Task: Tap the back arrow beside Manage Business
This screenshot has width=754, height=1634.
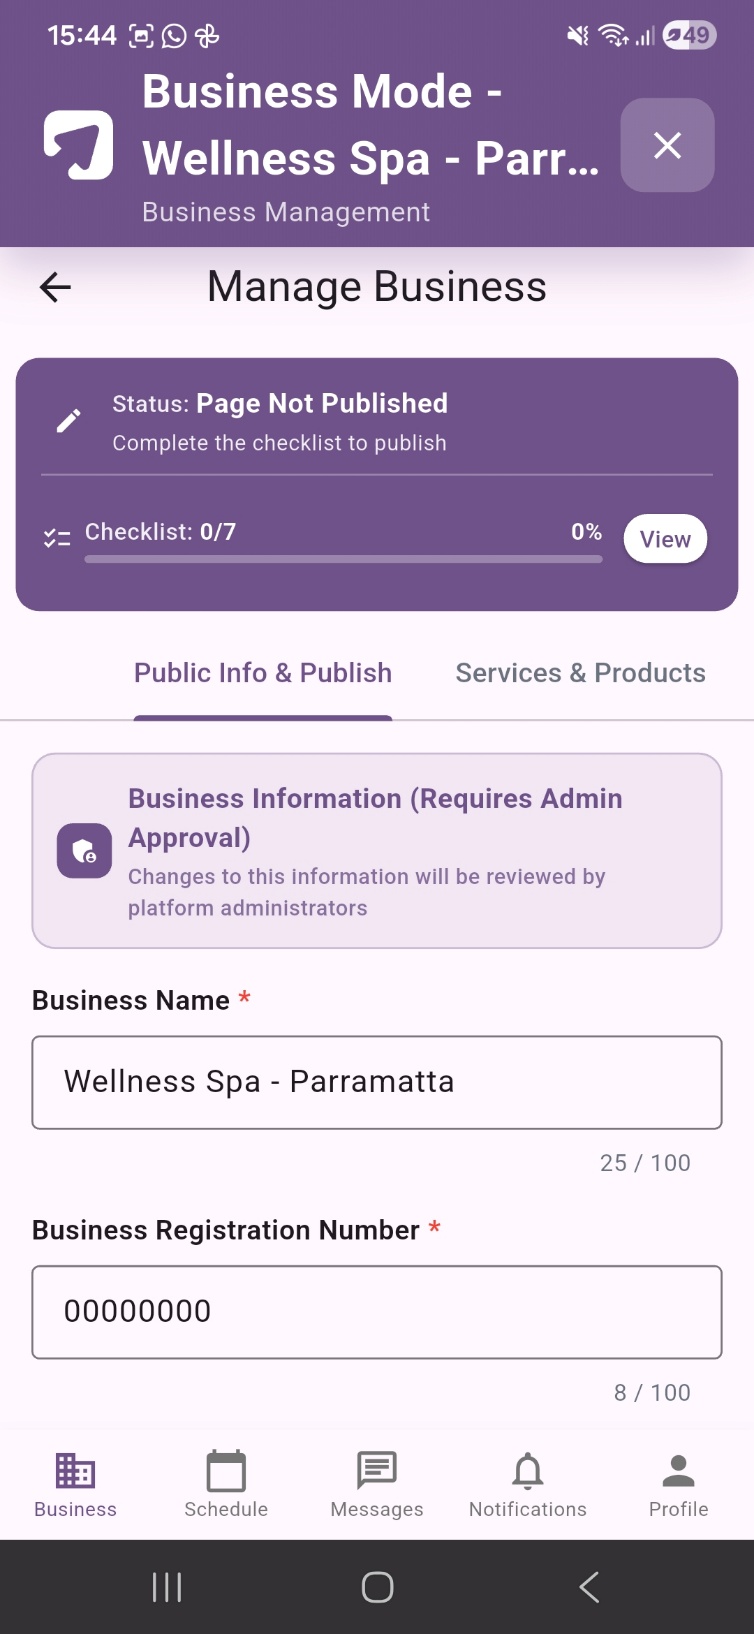Action: click(x=55, y=288)
